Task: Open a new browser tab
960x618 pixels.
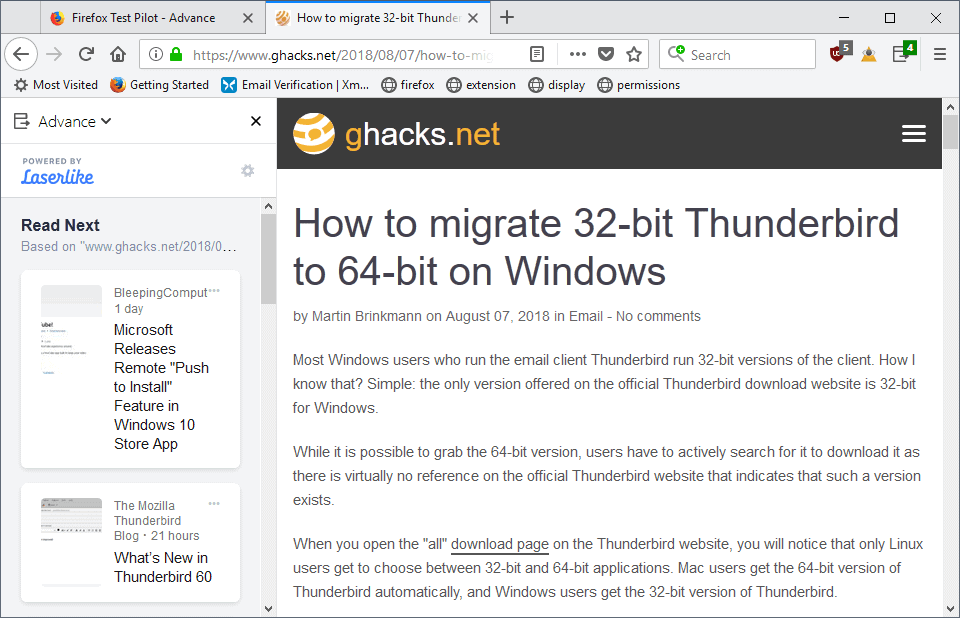Action: [507, 17]
